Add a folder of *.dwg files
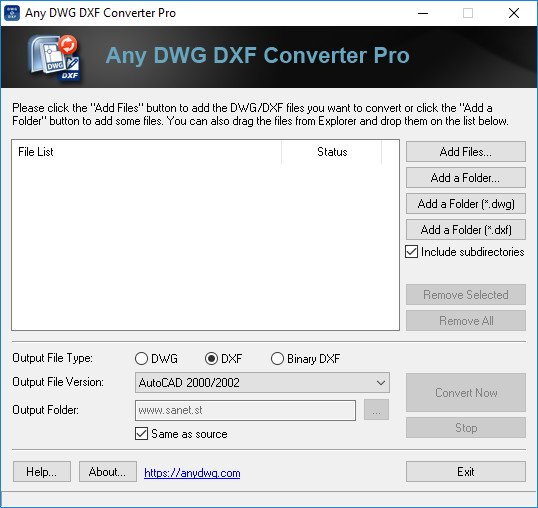Image resolution: width=538 pixels, height=508 pixels. pyautogui.click(x=466, y=204)
